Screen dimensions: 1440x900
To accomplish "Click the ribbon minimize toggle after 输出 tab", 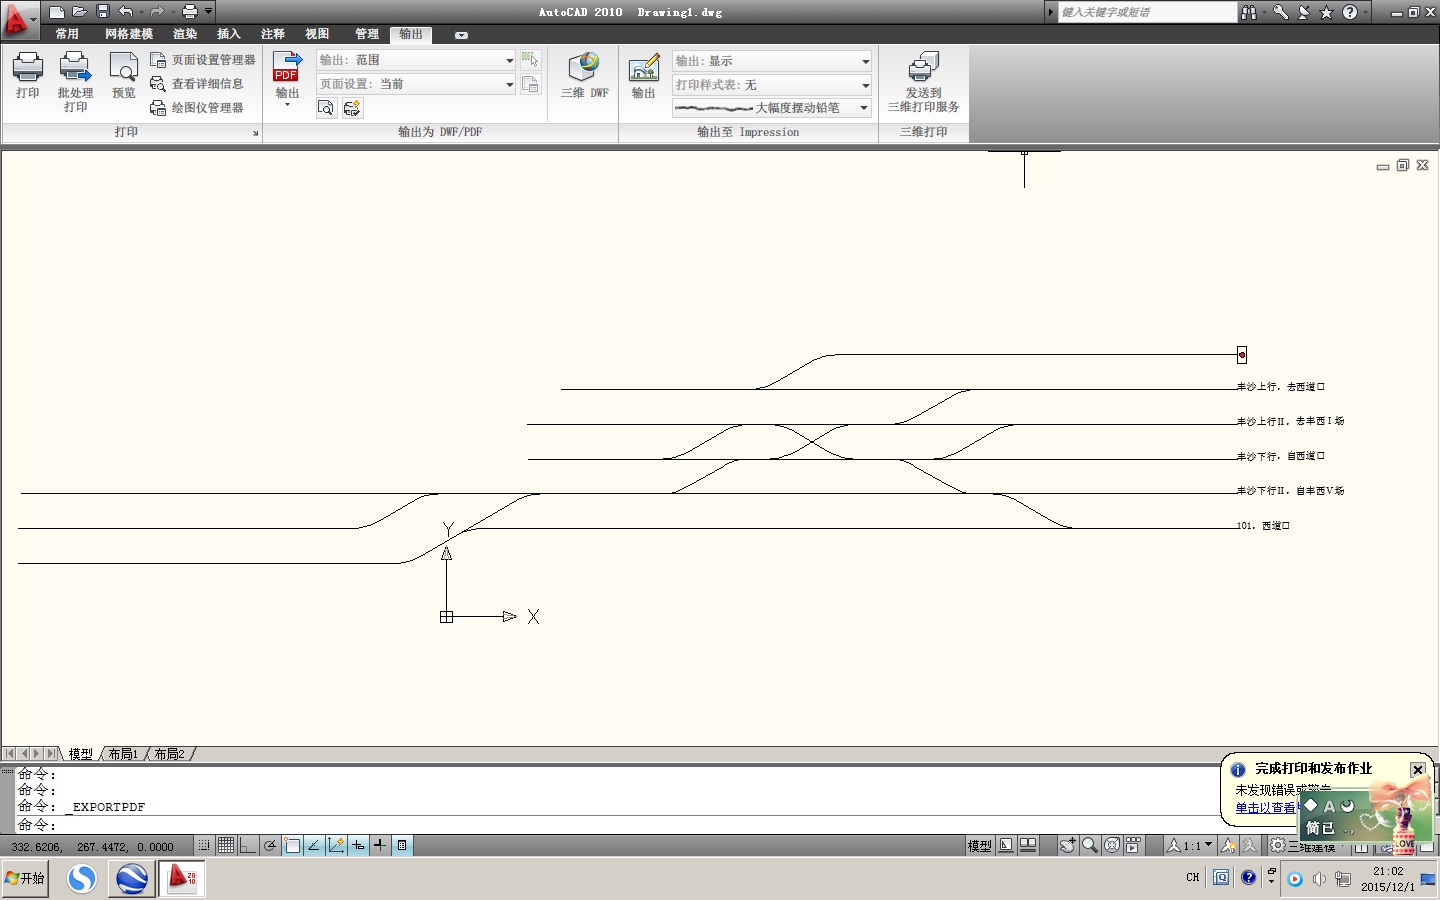I will [x=461, y=35].
